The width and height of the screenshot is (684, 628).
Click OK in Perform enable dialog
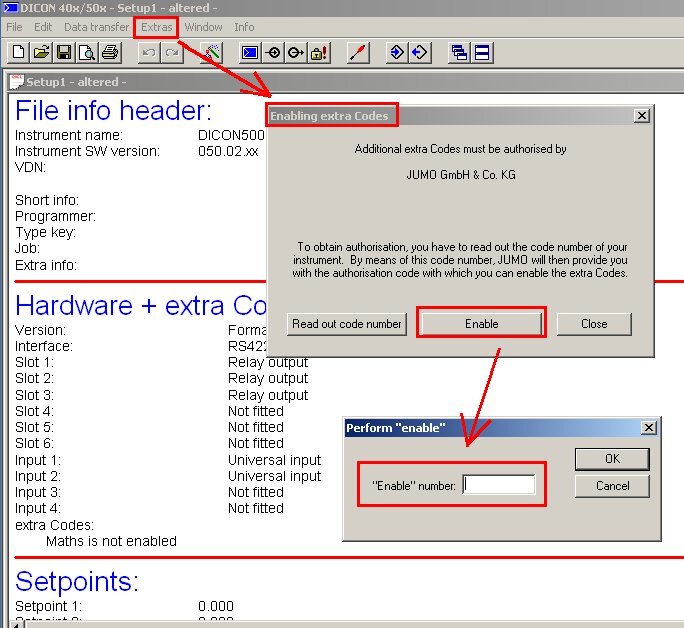coord(612,459)
